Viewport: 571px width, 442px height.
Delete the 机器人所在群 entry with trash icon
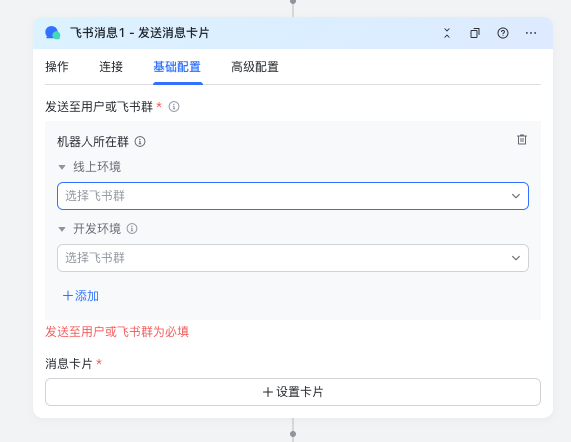(522, 140)
